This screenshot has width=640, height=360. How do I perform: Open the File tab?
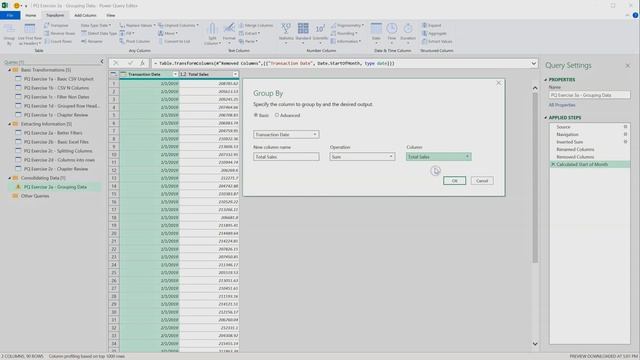(10, 15)
